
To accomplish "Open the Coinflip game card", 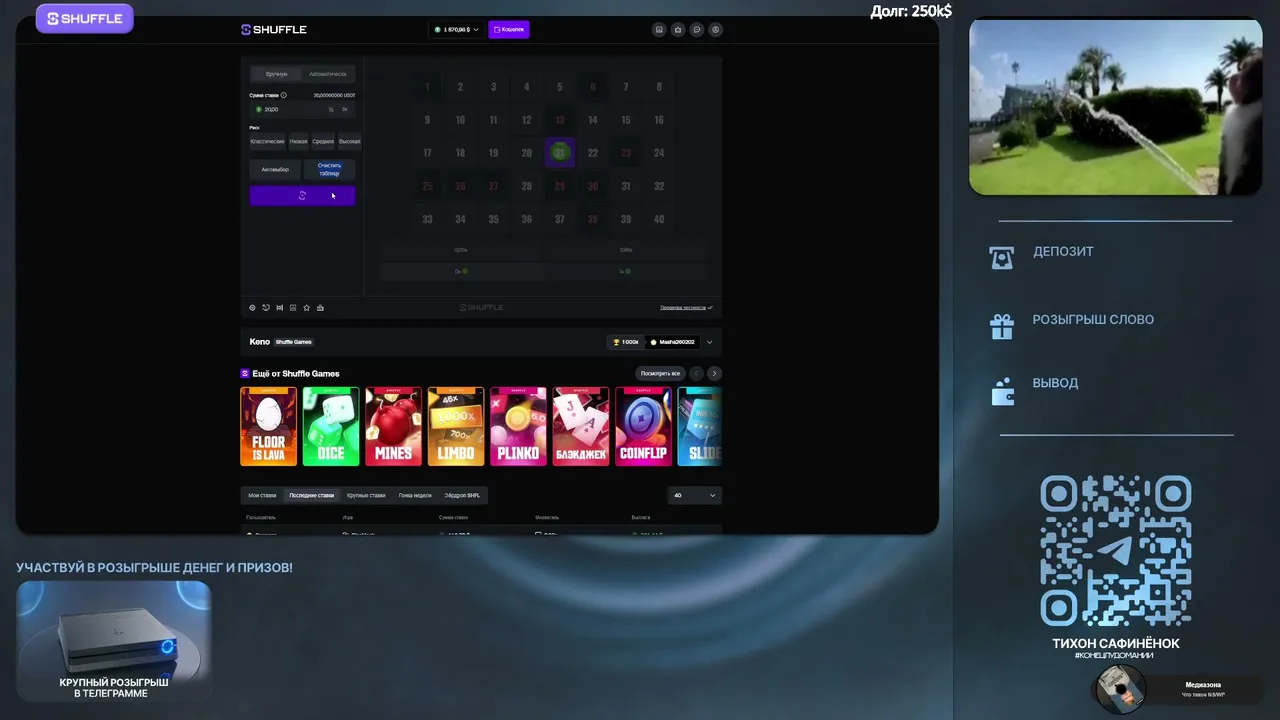I will coord(643,427).
